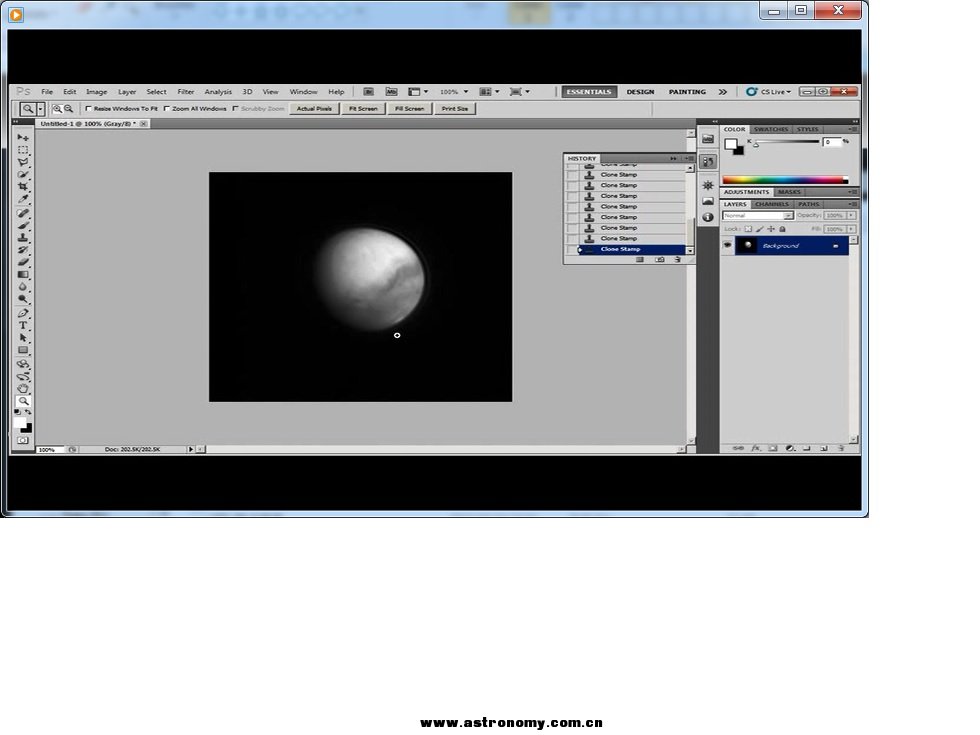Toggle Quick Mask mode icon
The width and height of the screenshot is (980, 735).
[23, 440]
